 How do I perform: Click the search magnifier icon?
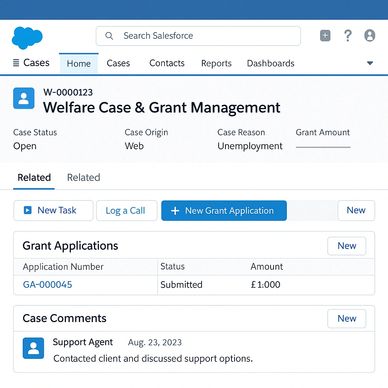coord(109,36)
